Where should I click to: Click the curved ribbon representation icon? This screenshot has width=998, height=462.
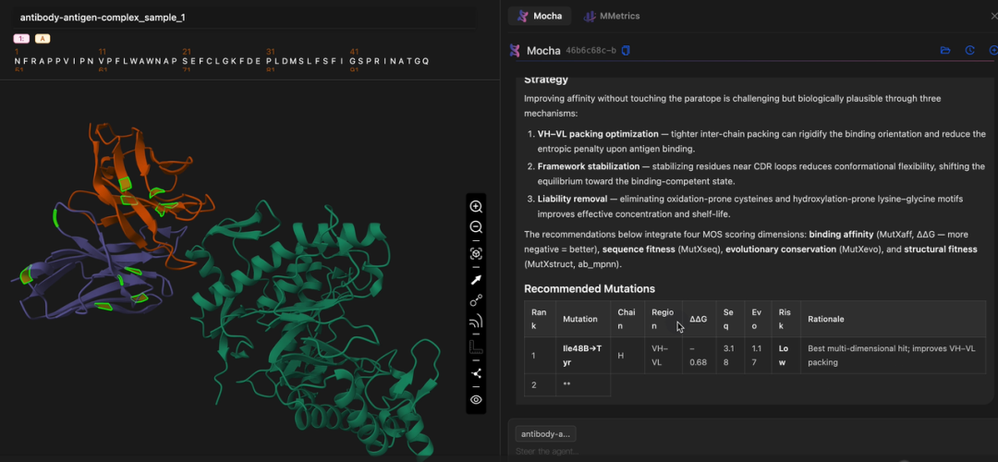click(x=475, y=321)
